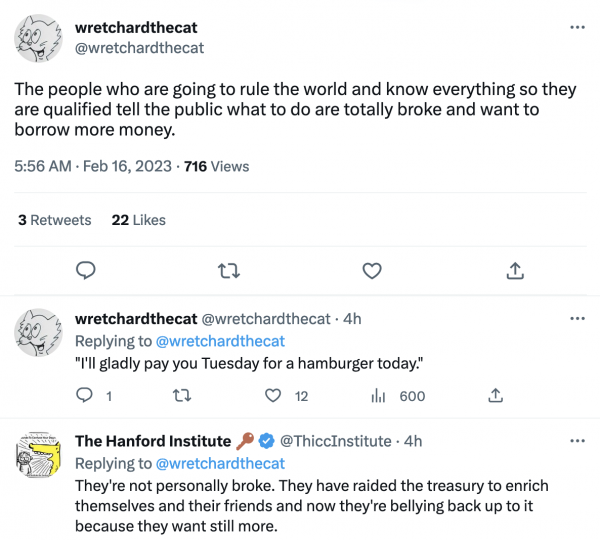The height and width of the screenshot is (540, 600).
Task: View the 3 Retweets list
Action: click(x=55, y=220)
